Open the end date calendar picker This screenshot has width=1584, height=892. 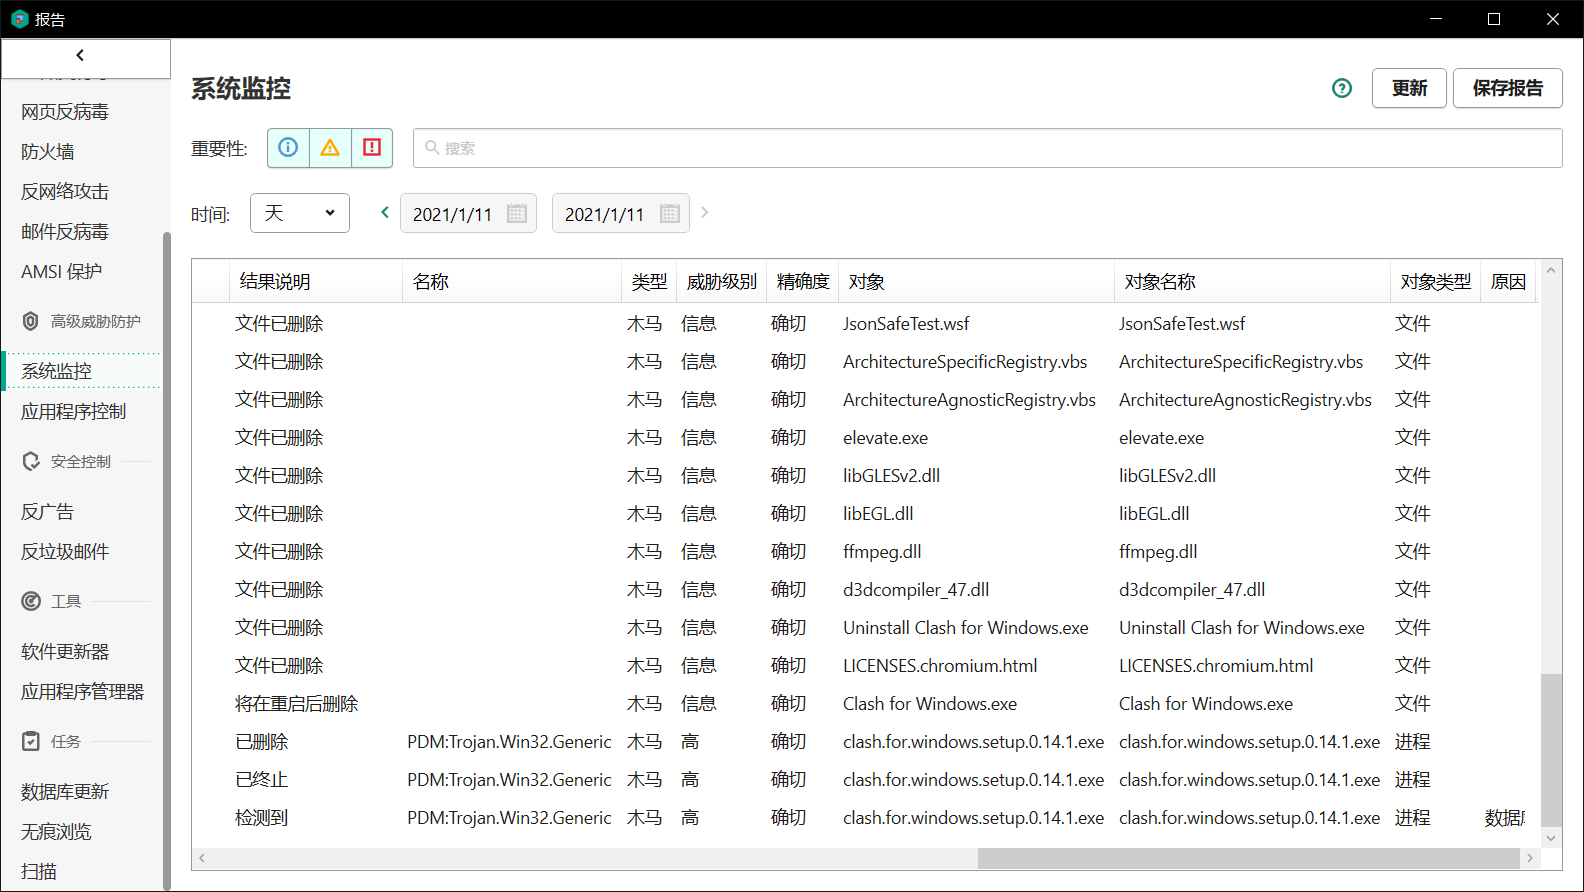[670, 214]
